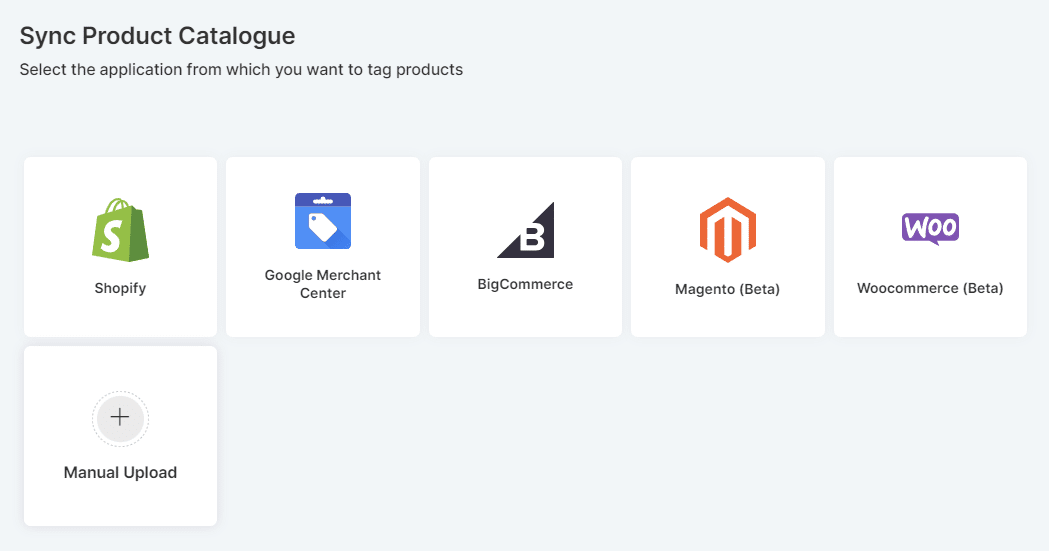Click the green Shopify bag logo
Screen dimensions: 1049x551
click(120, 230)
